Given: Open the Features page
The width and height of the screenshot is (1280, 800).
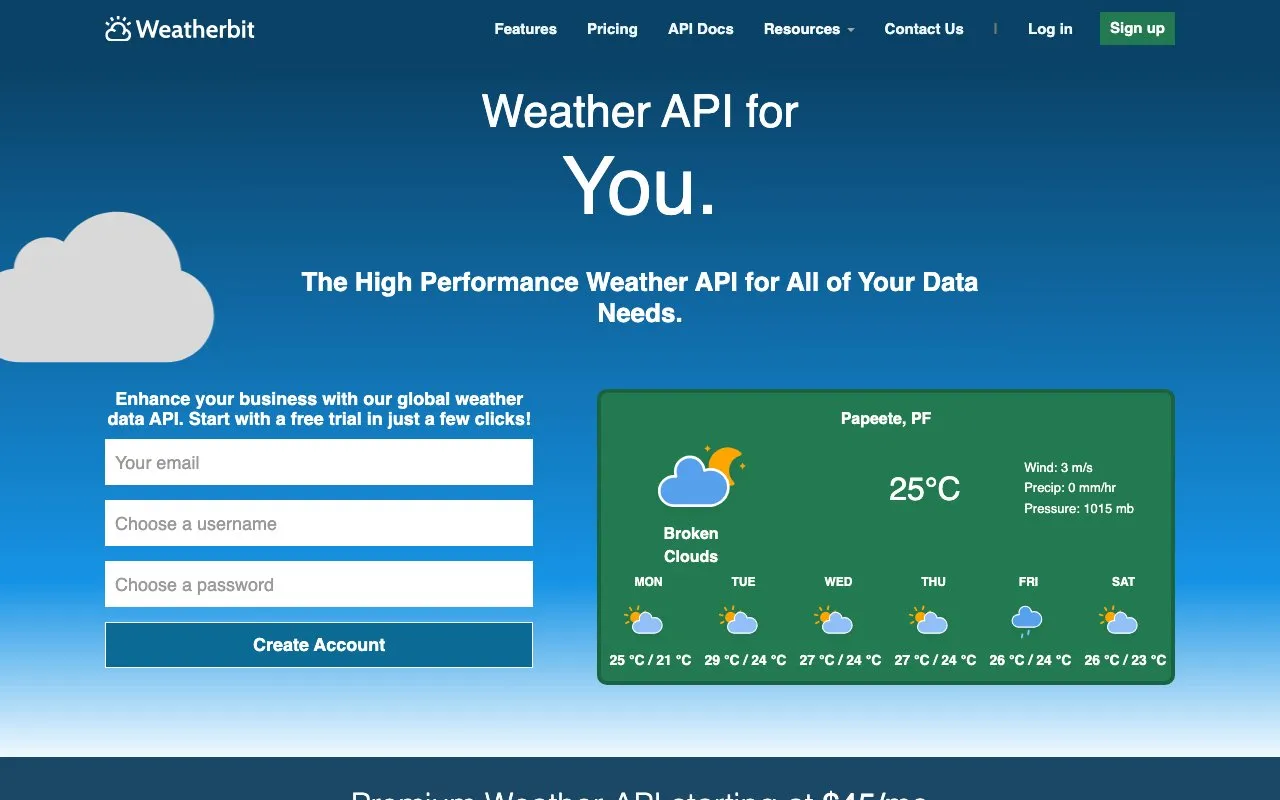Looking at the screenshot, I should 525,29.
